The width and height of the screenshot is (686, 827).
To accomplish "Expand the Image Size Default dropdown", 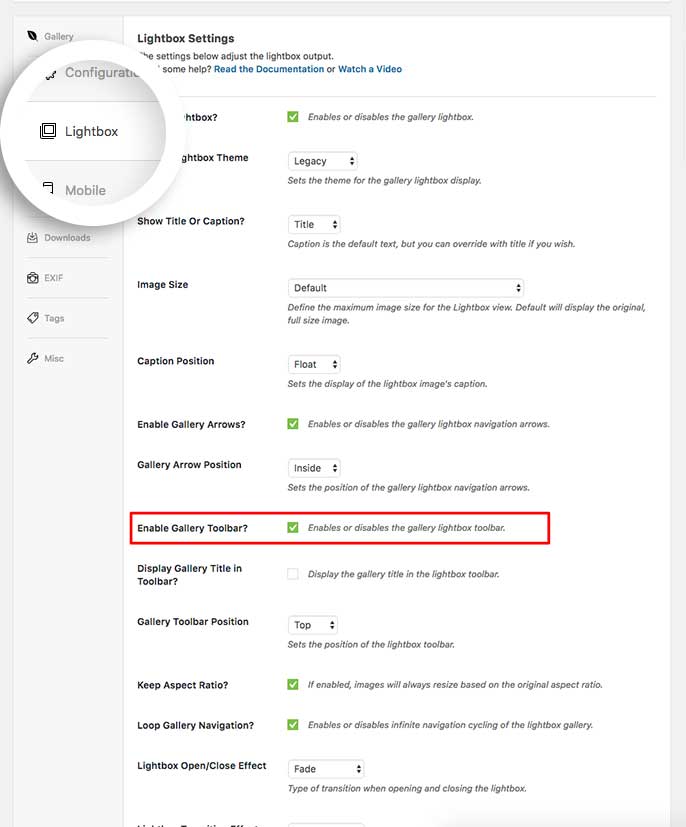I will [x=405, y=288].
